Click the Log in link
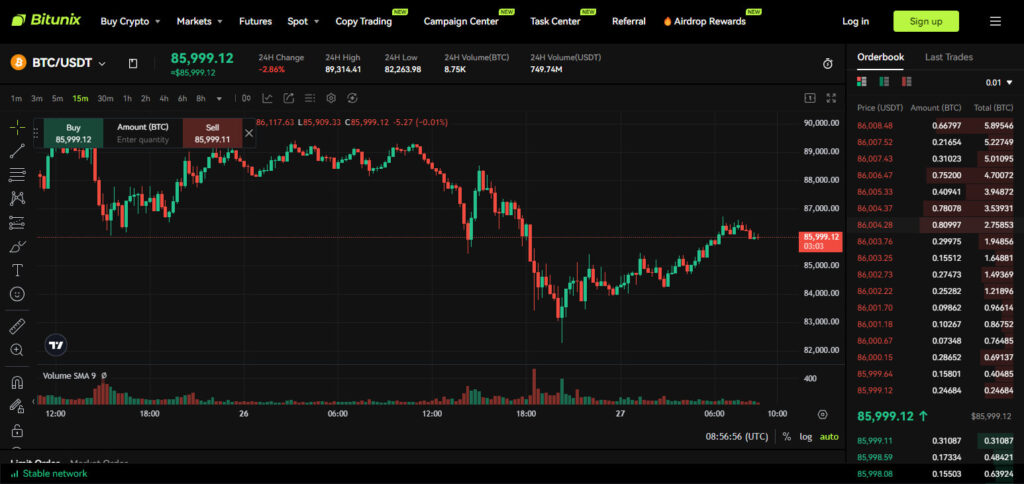Screen dimensions: 1024x484 (856, 22)
